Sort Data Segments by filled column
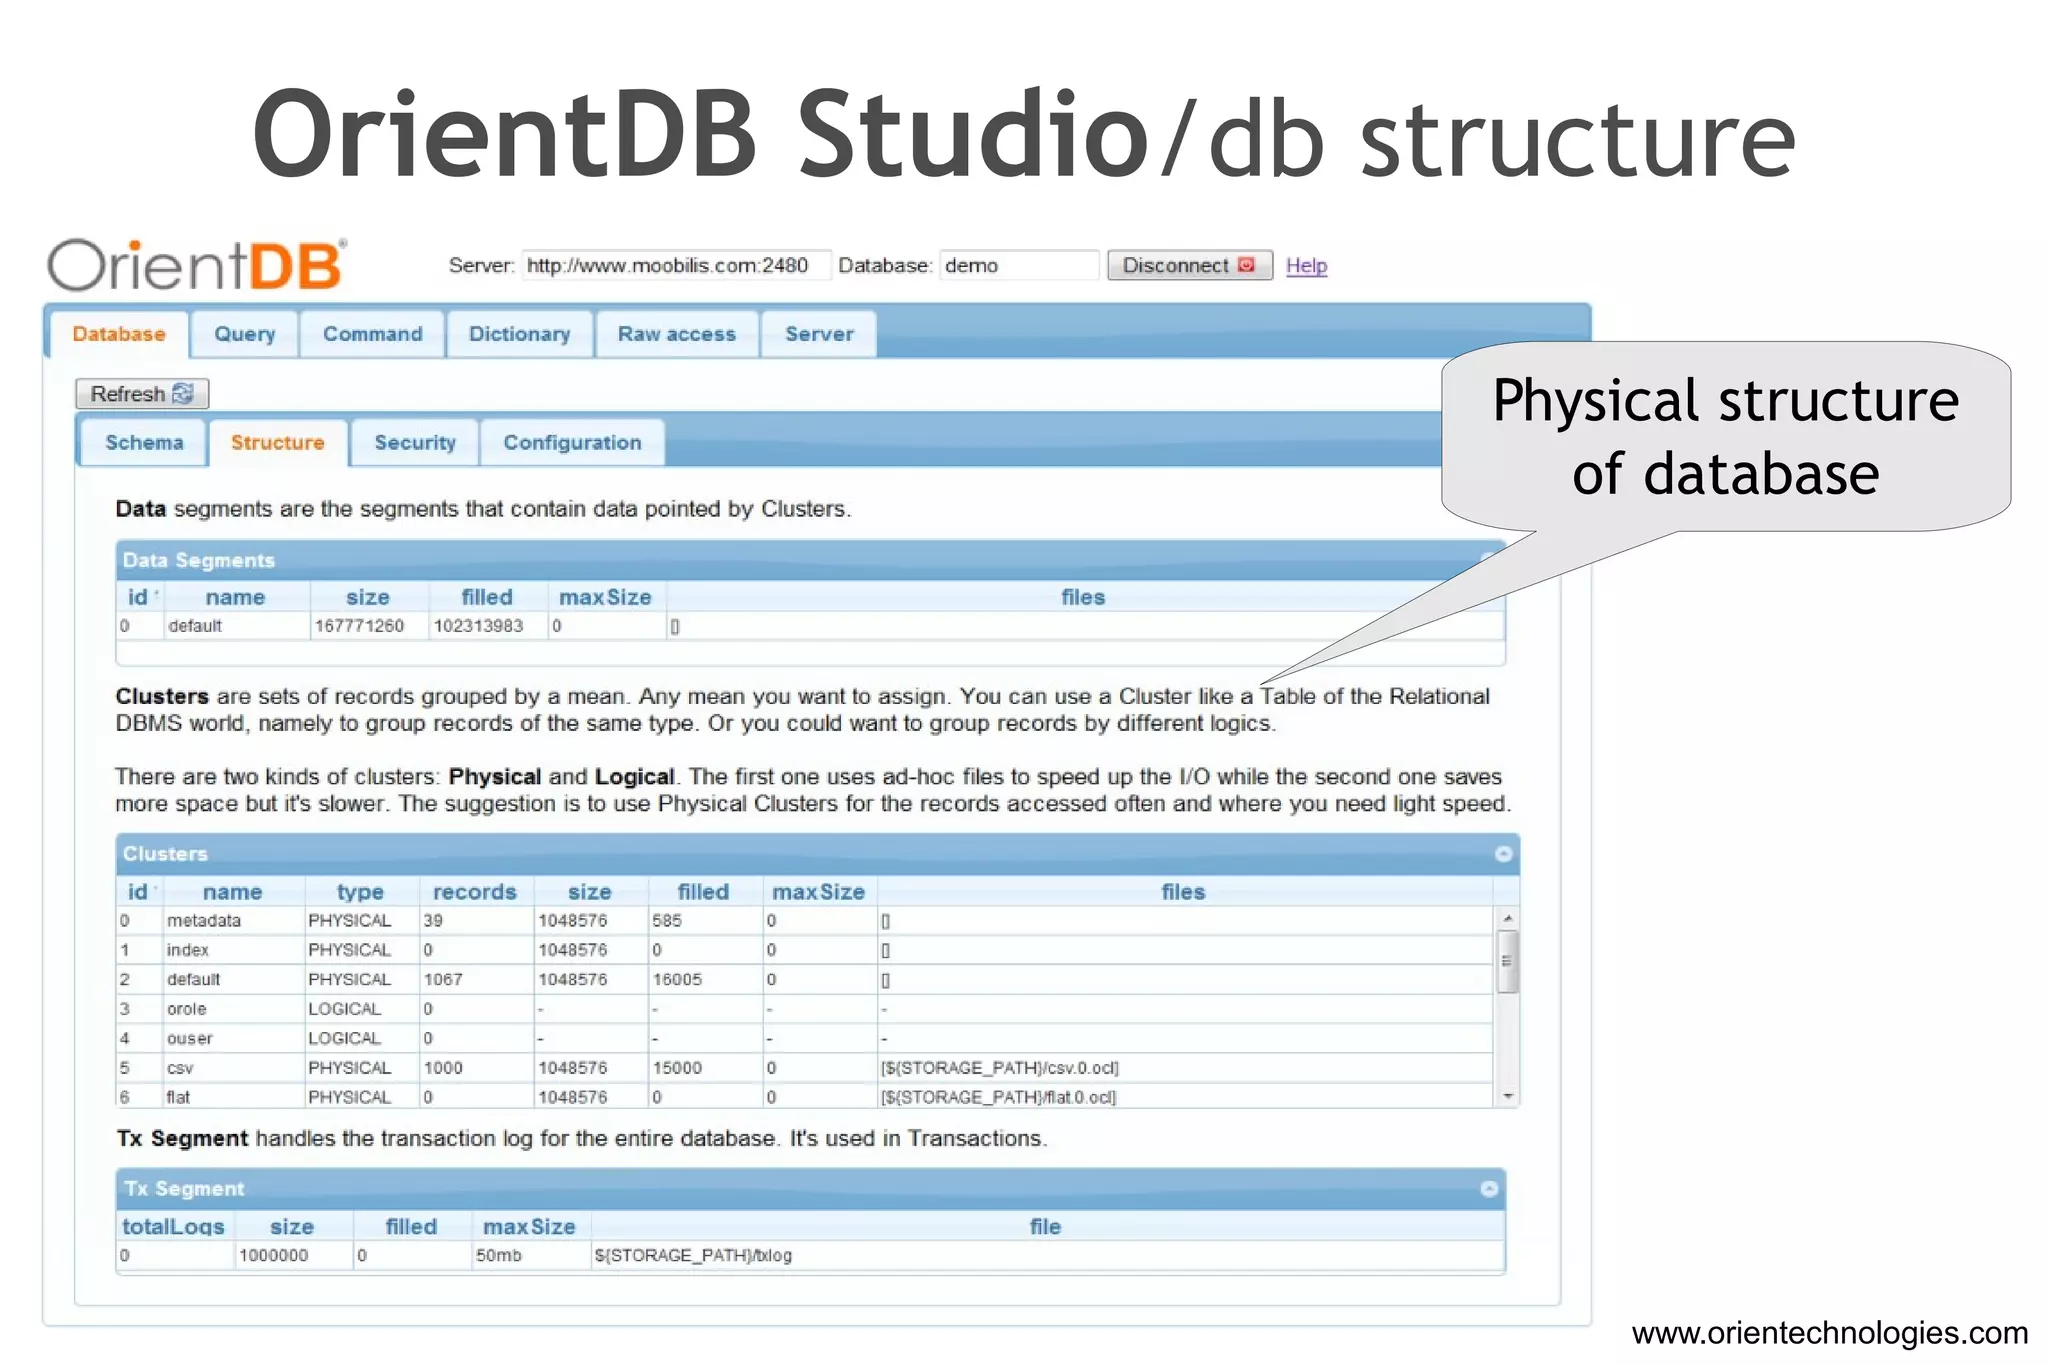 (487, 597)
